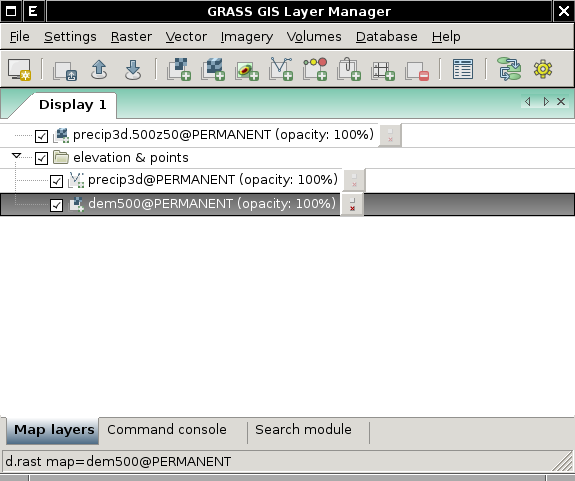This screenshot has width=575, height=481.
Task: Add an RGB or HIS map layer
Action: [247, 69]
